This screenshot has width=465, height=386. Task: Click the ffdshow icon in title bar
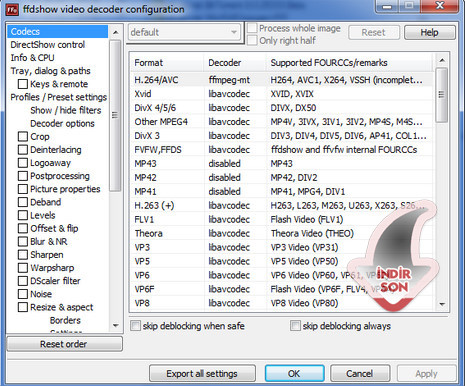pos(12,10)
